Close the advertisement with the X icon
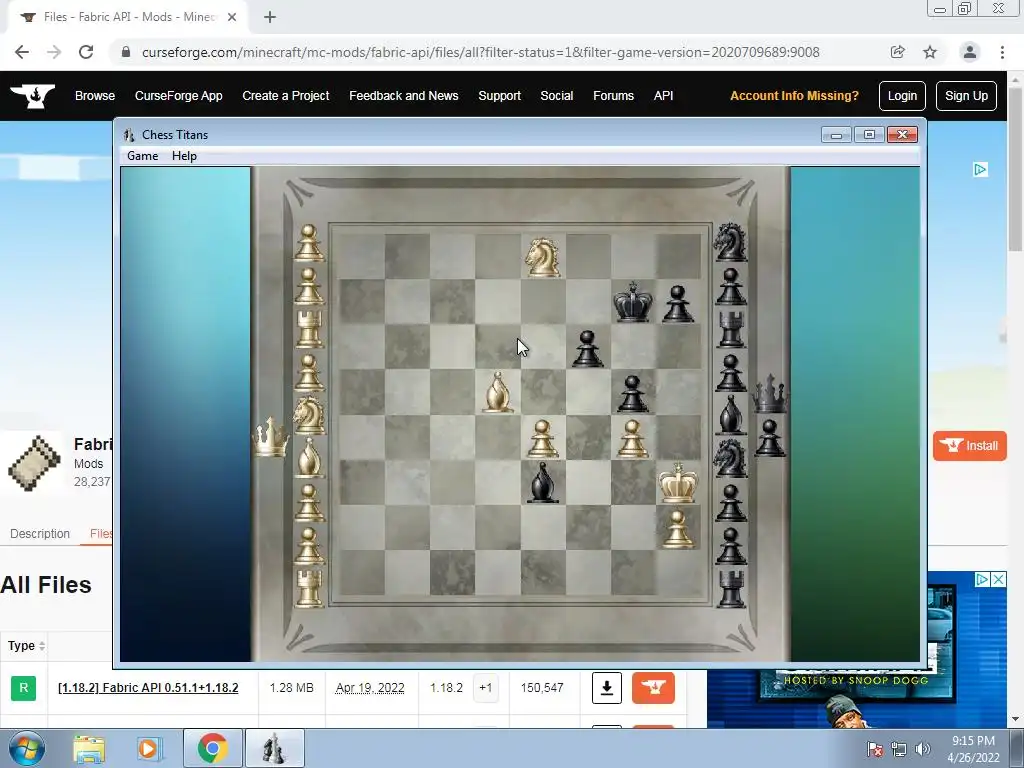 coord(999,579)
